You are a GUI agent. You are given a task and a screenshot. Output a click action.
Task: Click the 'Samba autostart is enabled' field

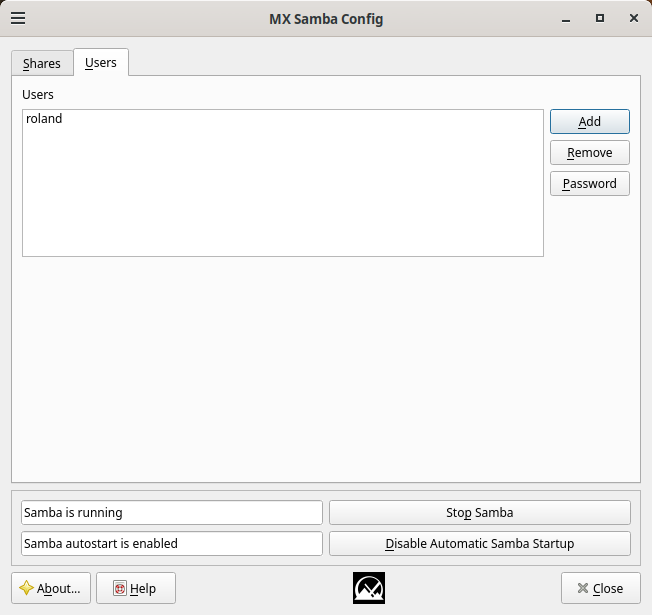click(171, 544)
